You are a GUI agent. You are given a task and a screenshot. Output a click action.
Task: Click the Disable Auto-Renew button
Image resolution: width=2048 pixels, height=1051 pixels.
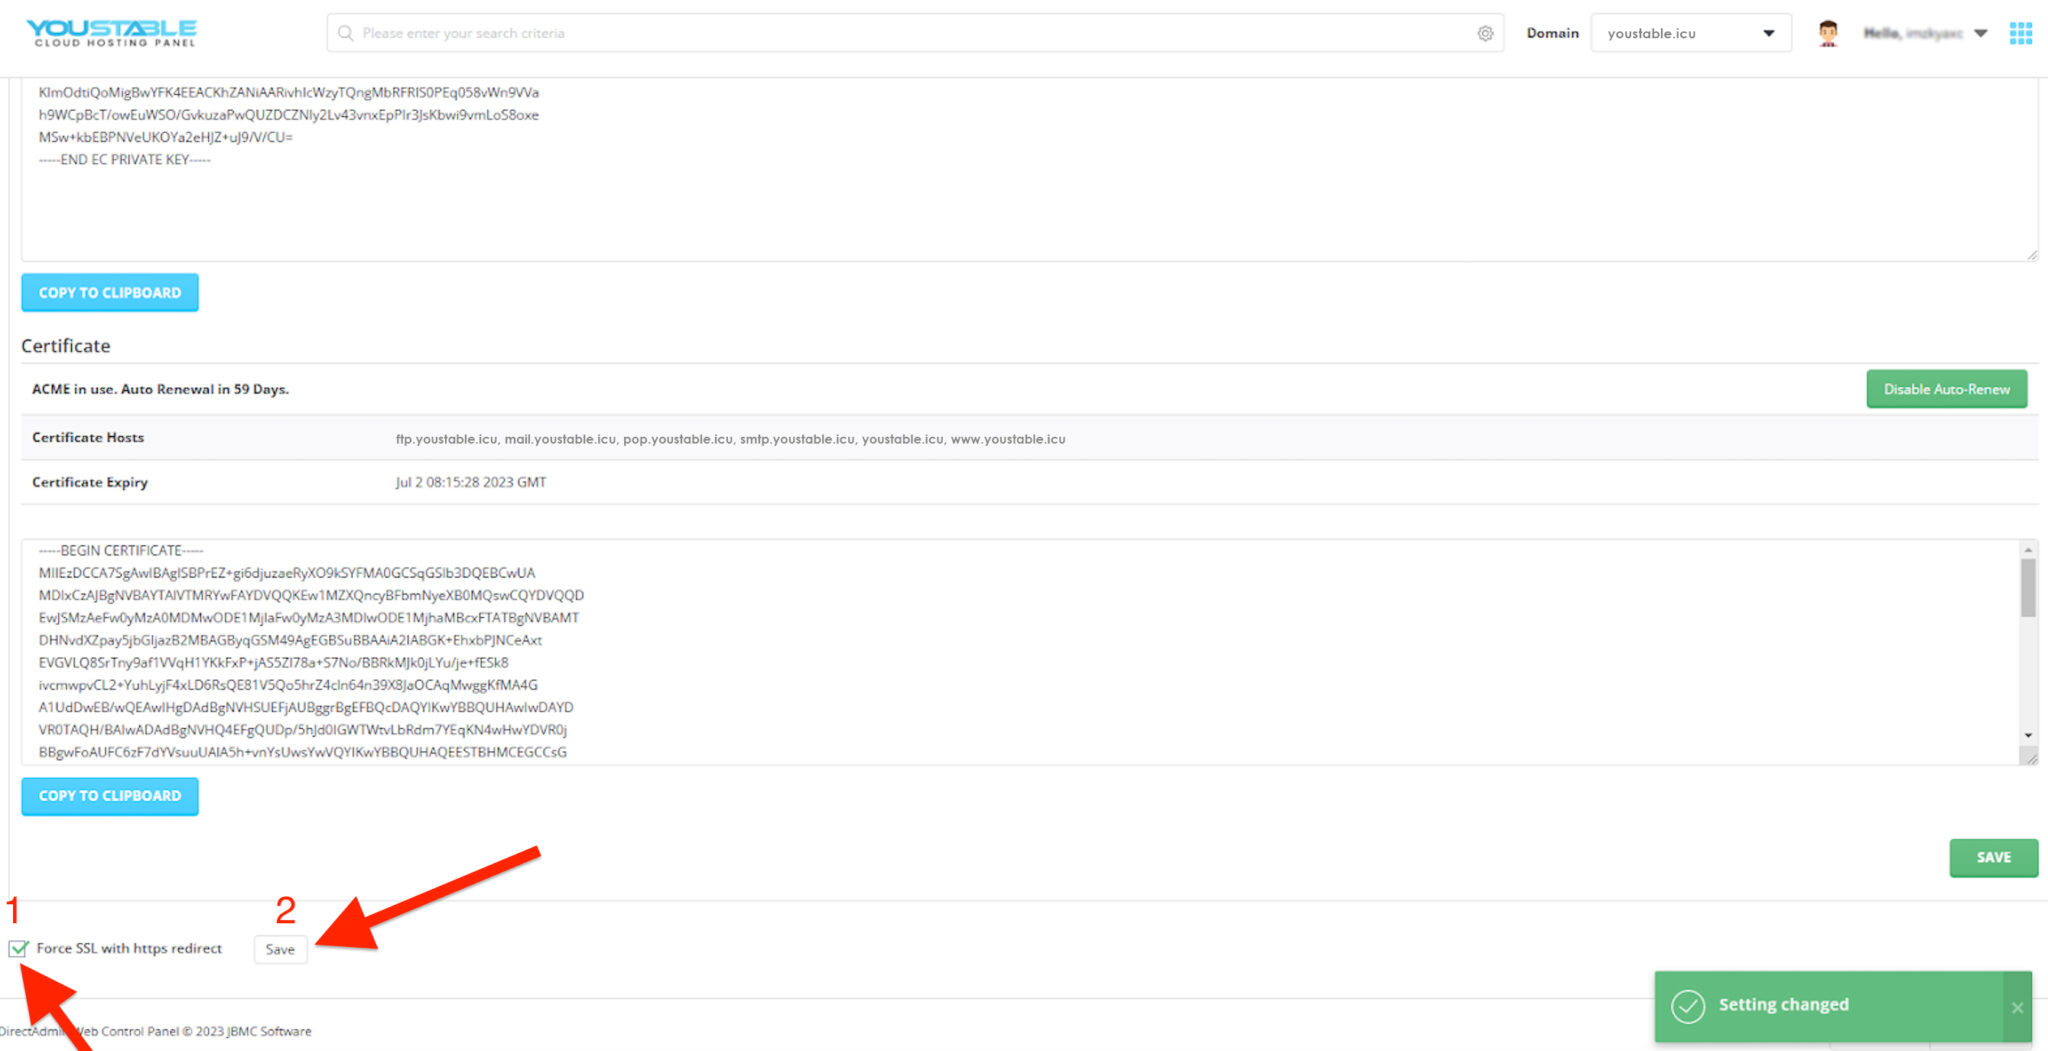1945,389
